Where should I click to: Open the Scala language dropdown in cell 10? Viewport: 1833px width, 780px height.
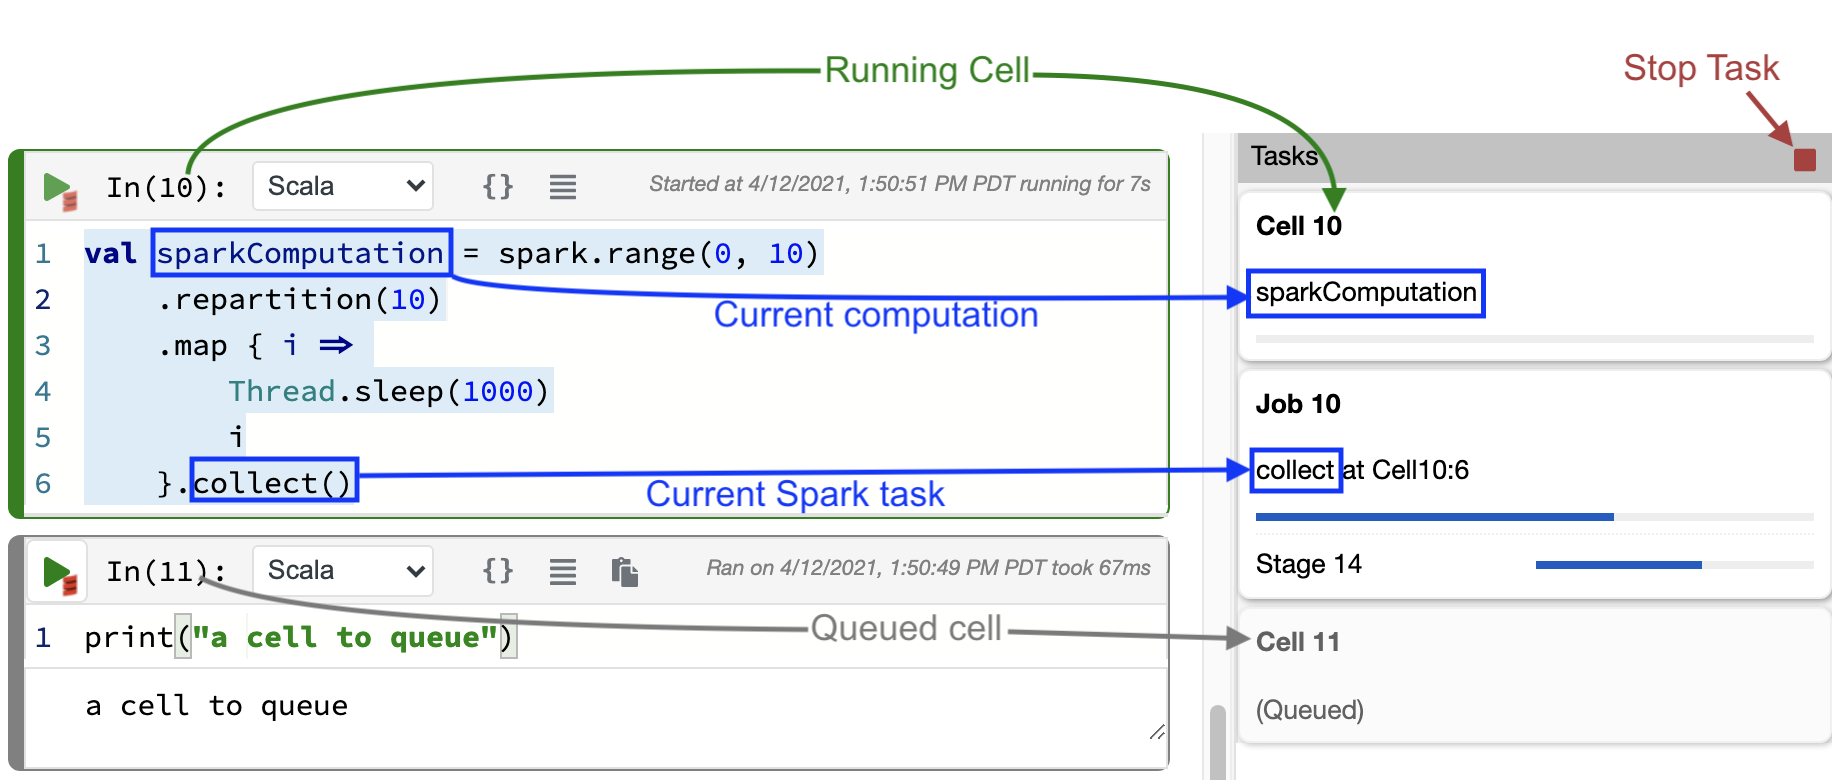coord(342,185)
